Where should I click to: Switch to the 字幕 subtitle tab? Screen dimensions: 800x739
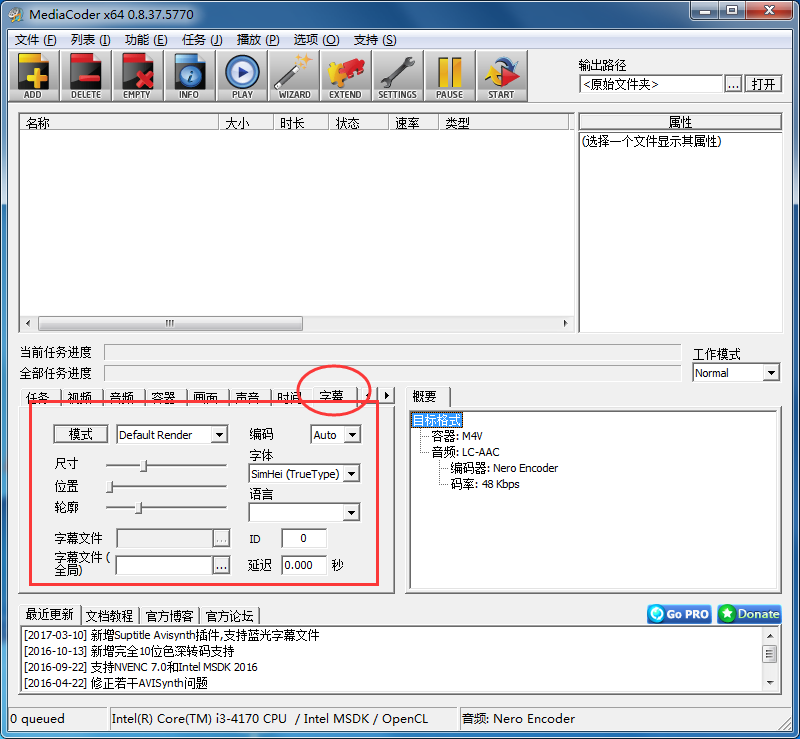coord(330,396)
